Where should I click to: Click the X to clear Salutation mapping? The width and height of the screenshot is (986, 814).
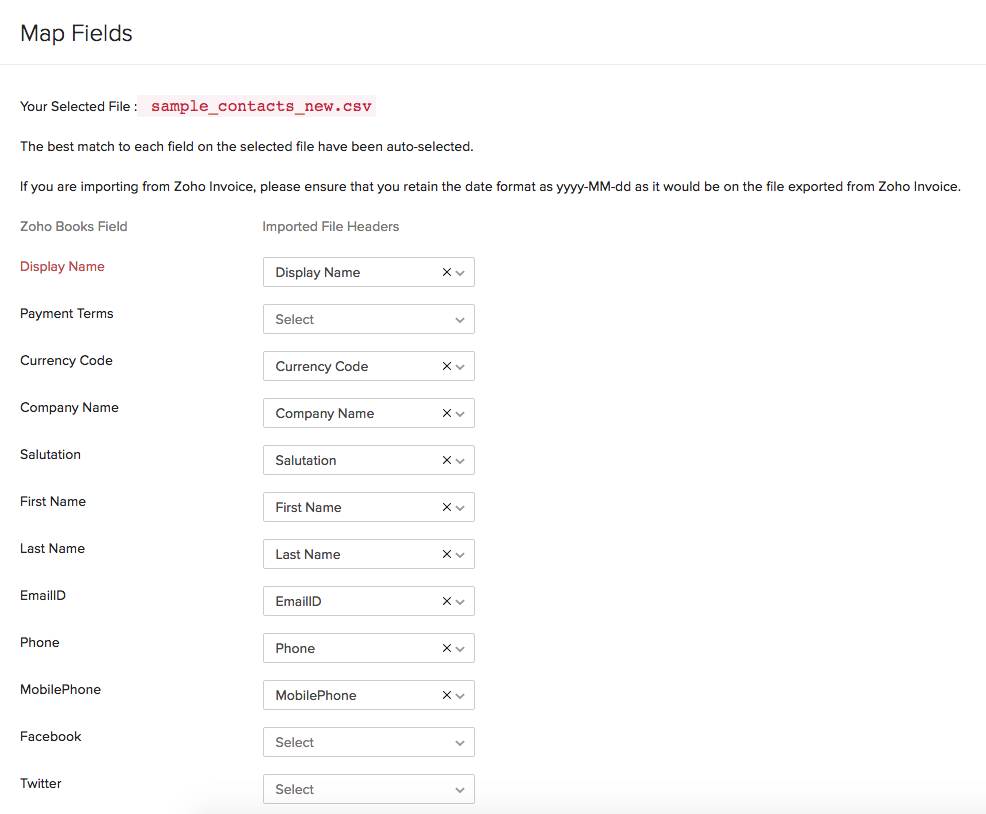coord(447,460)
